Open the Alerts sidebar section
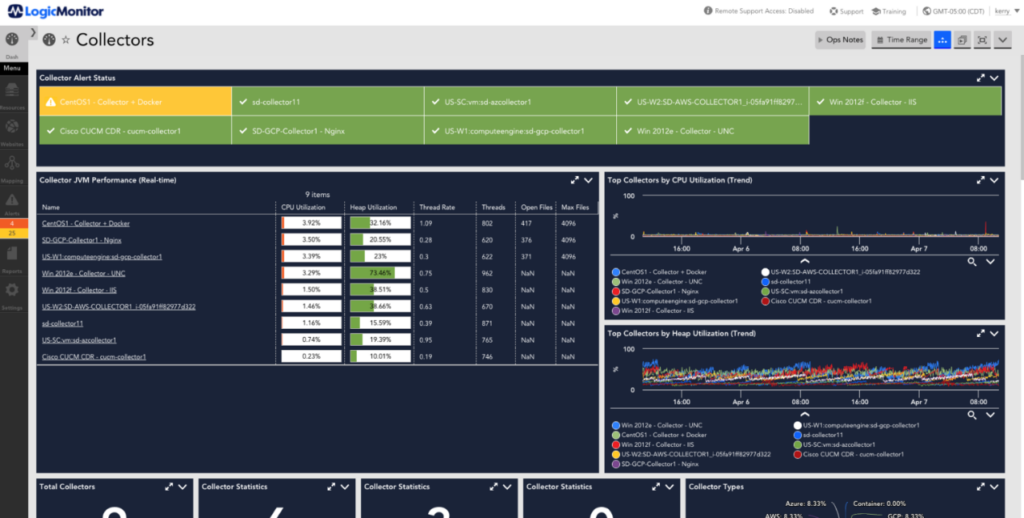 [x=12, y=203]
